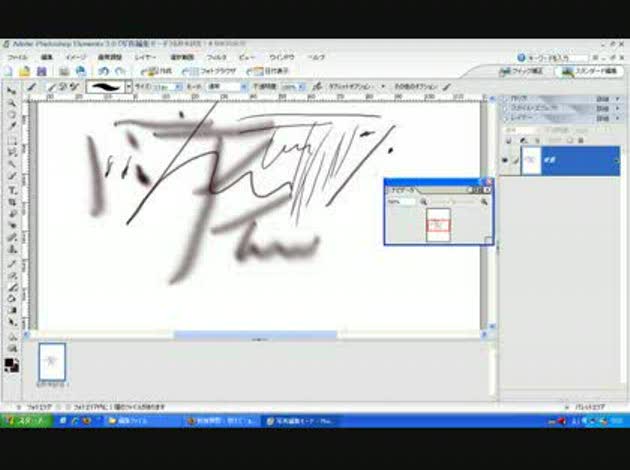This screenshot has width=630, height=470.
Task: Select the Magic Wand tool
Action: pos(12,165)
